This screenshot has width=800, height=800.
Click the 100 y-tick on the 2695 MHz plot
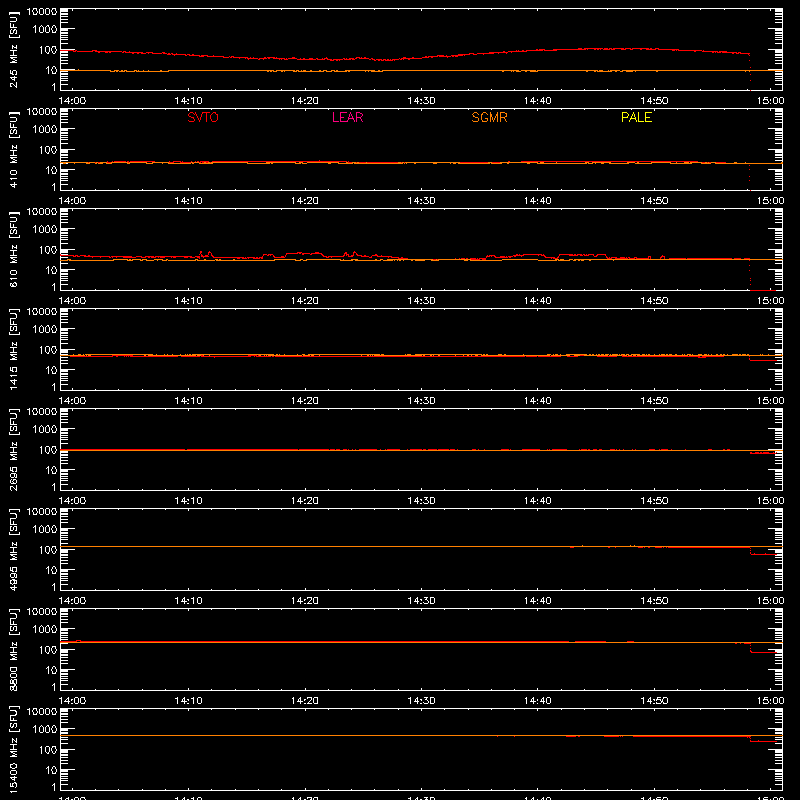coord(48,450)
